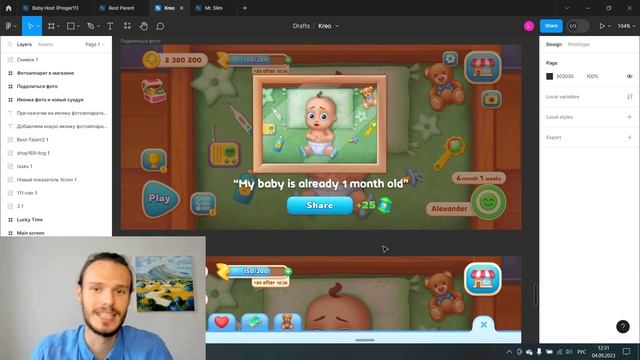Click the Drafts breadcrumb link
640x360 pixels.
301,26
